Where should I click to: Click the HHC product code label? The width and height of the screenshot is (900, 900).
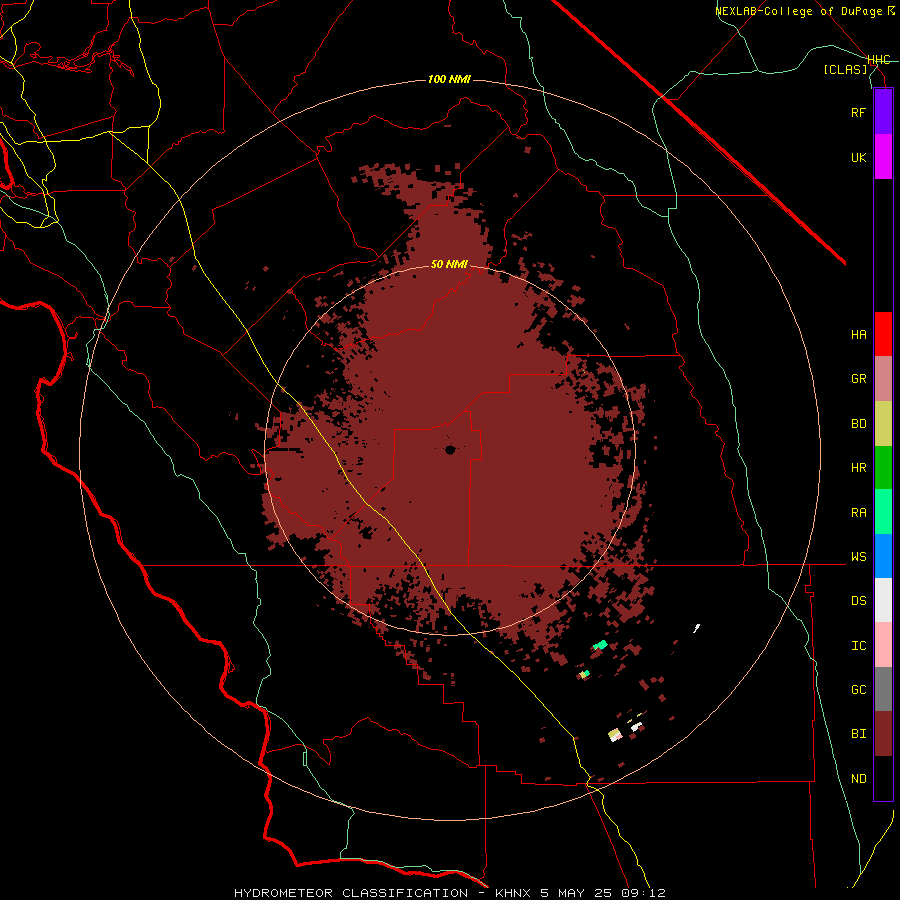point(879,60)
